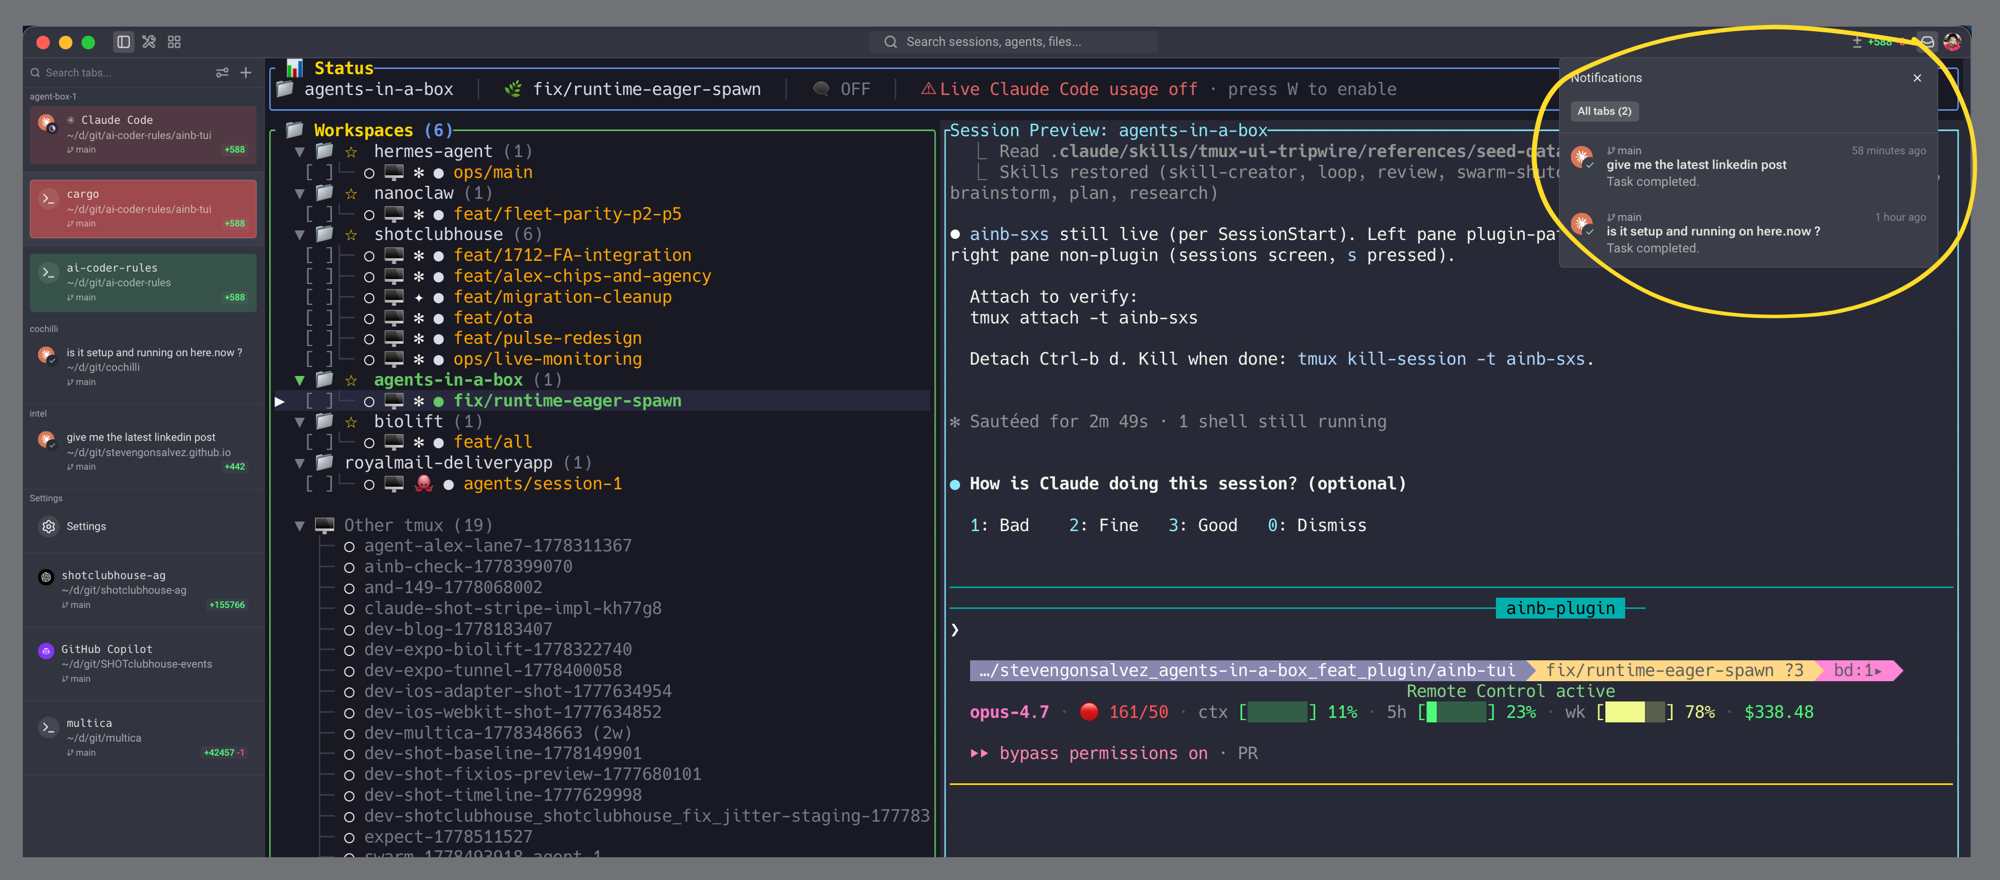The image size is (2000, 880).
Task: Tick the checkbox for feat/ota
Action: click(x=319, y=318)
